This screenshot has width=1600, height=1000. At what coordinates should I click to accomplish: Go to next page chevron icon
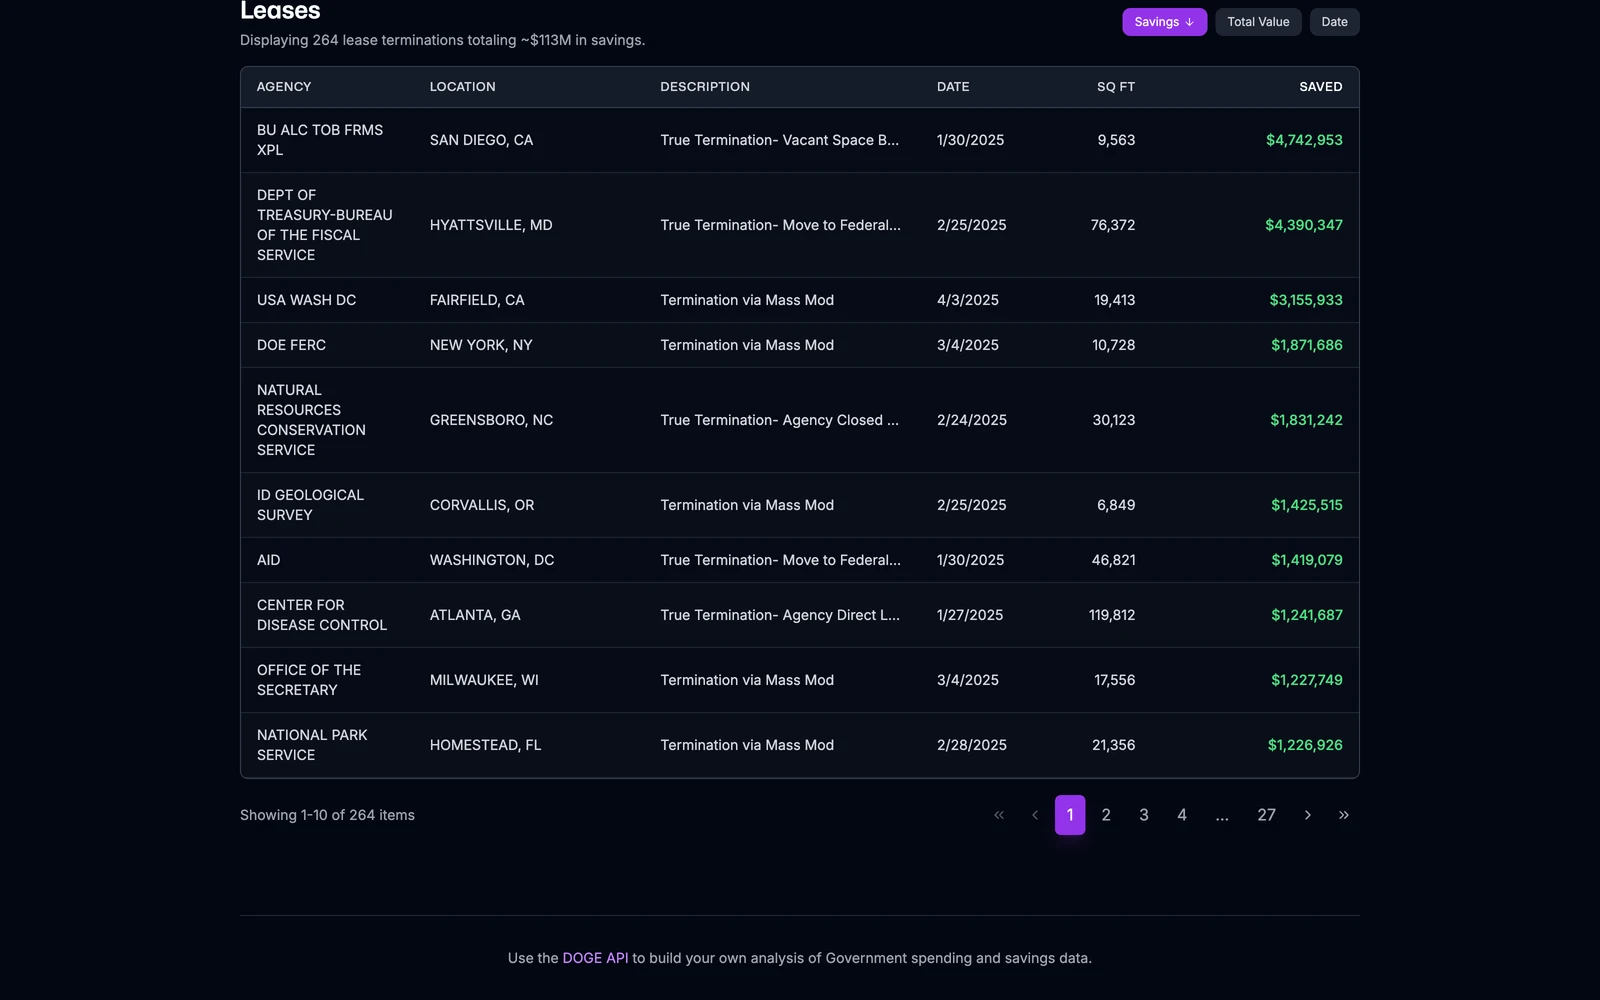1307,815
